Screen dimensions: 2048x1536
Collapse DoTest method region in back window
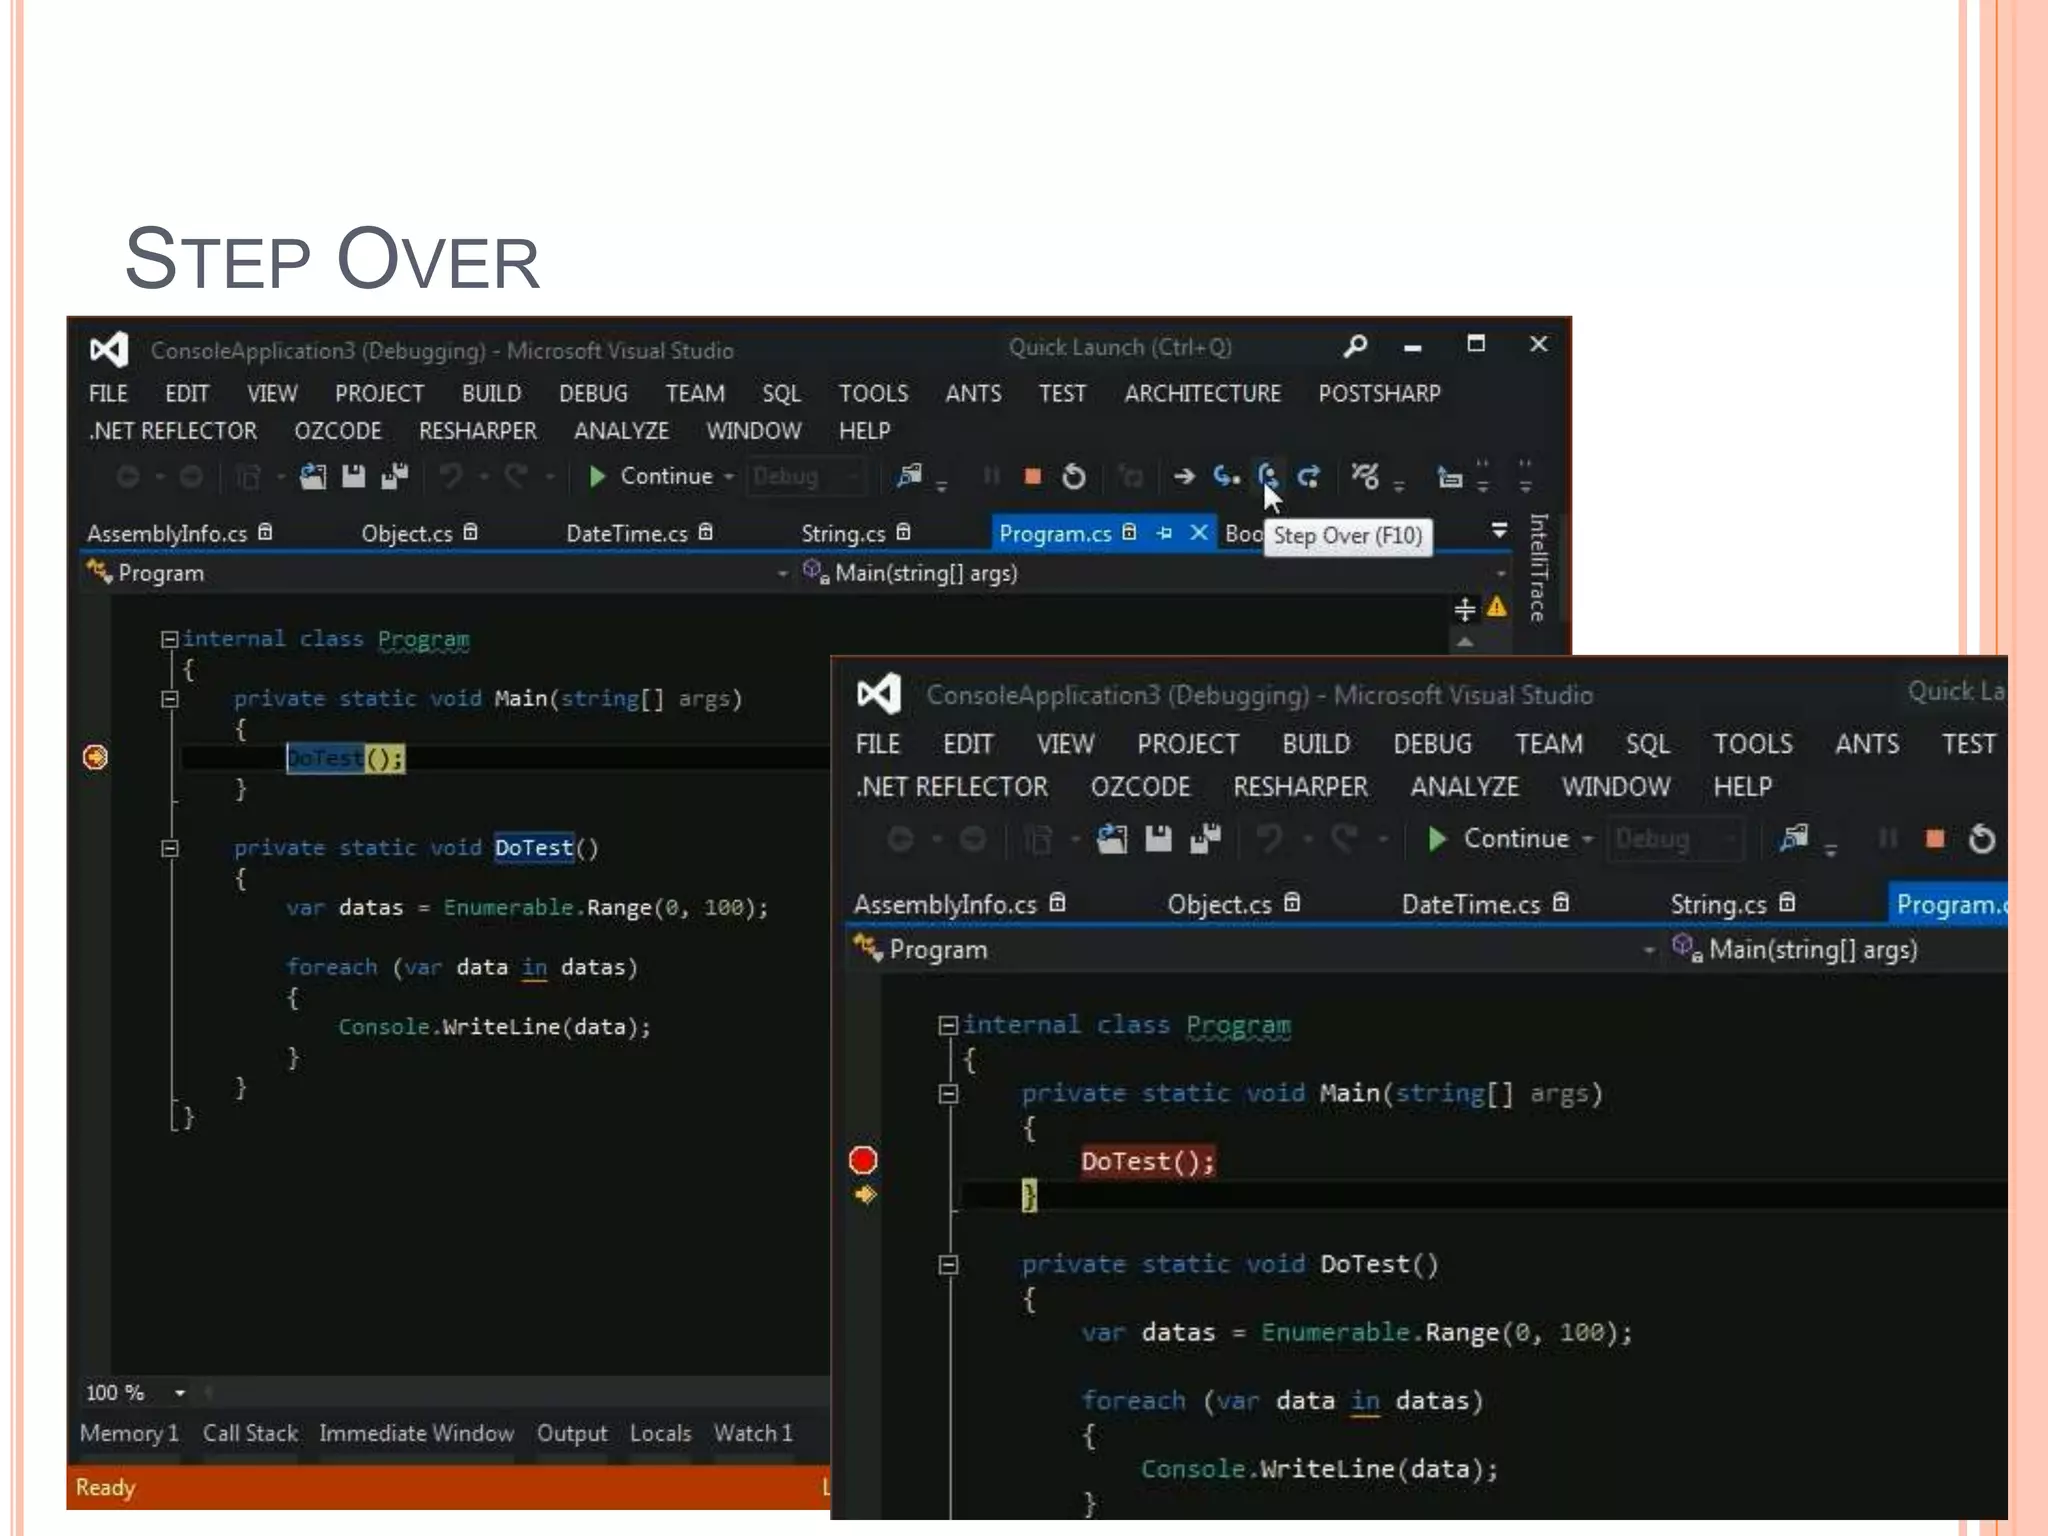click(x=170, y=848)
